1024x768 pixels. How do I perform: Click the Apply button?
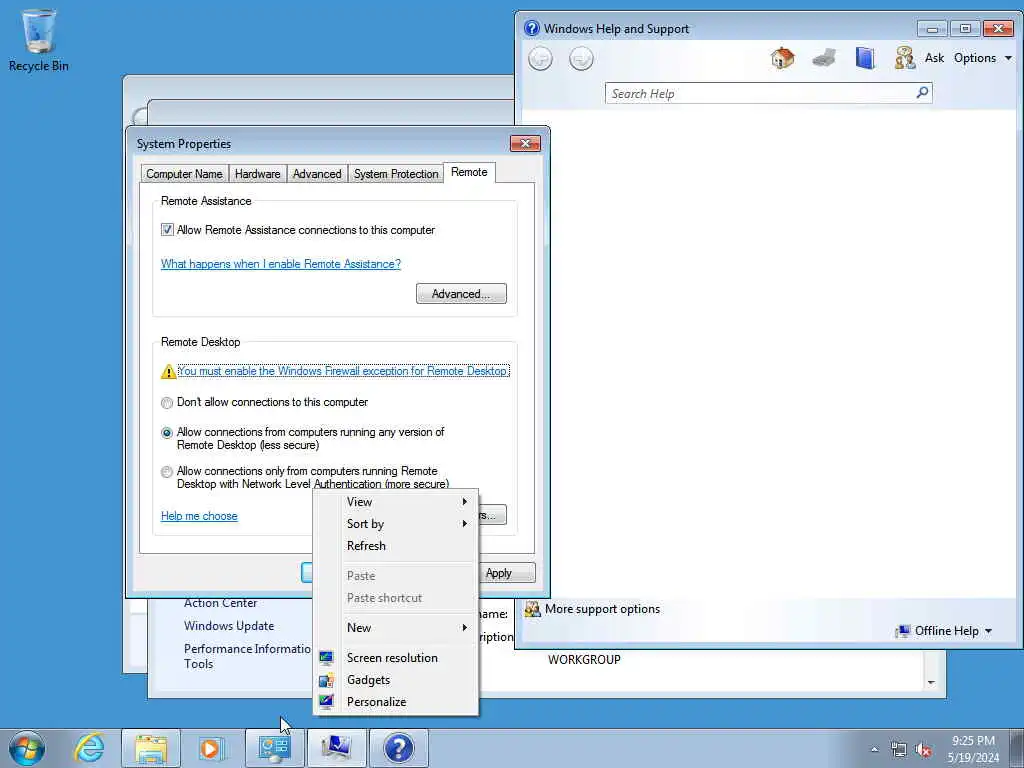click(507, 573)
